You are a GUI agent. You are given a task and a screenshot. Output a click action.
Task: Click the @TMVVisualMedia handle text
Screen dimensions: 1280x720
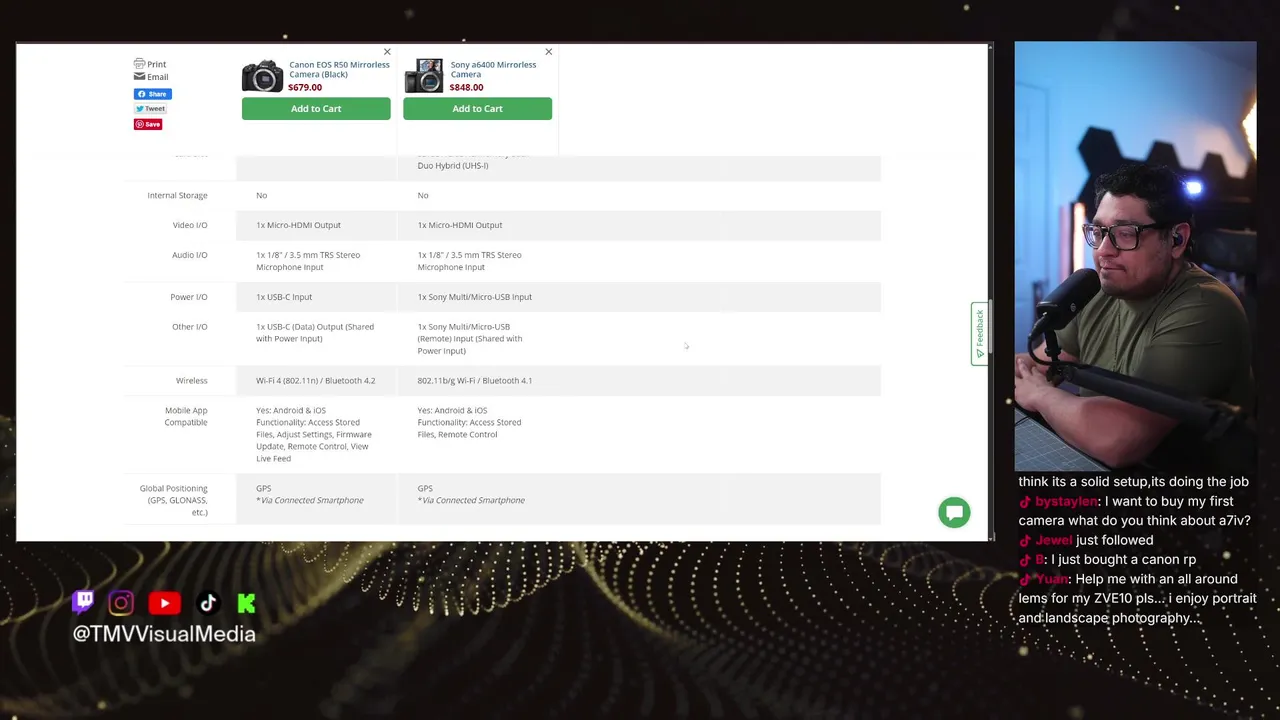point(164,634)
